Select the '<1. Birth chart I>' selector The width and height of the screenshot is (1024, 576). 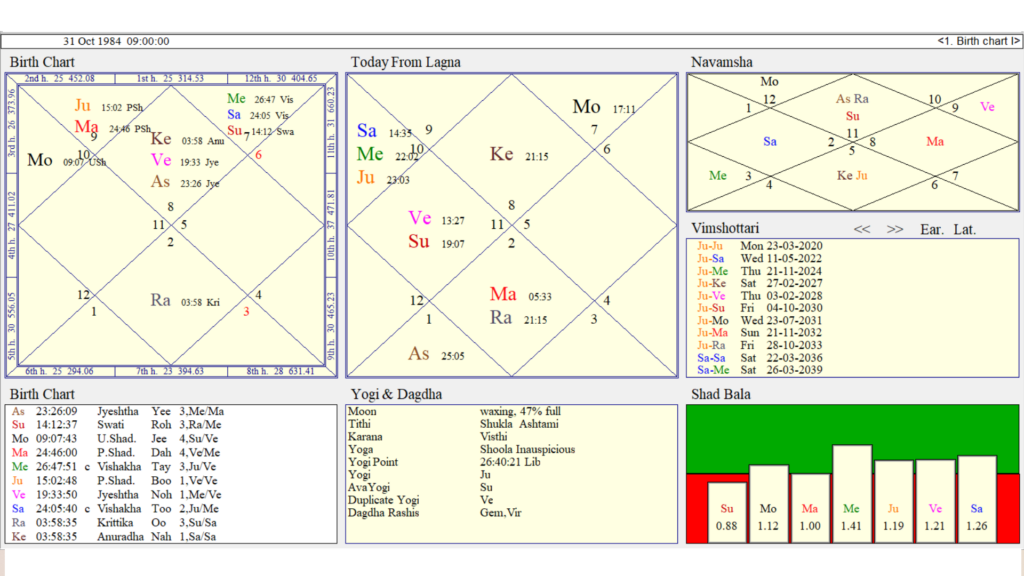pyautogui.click(x=978, y=41)
